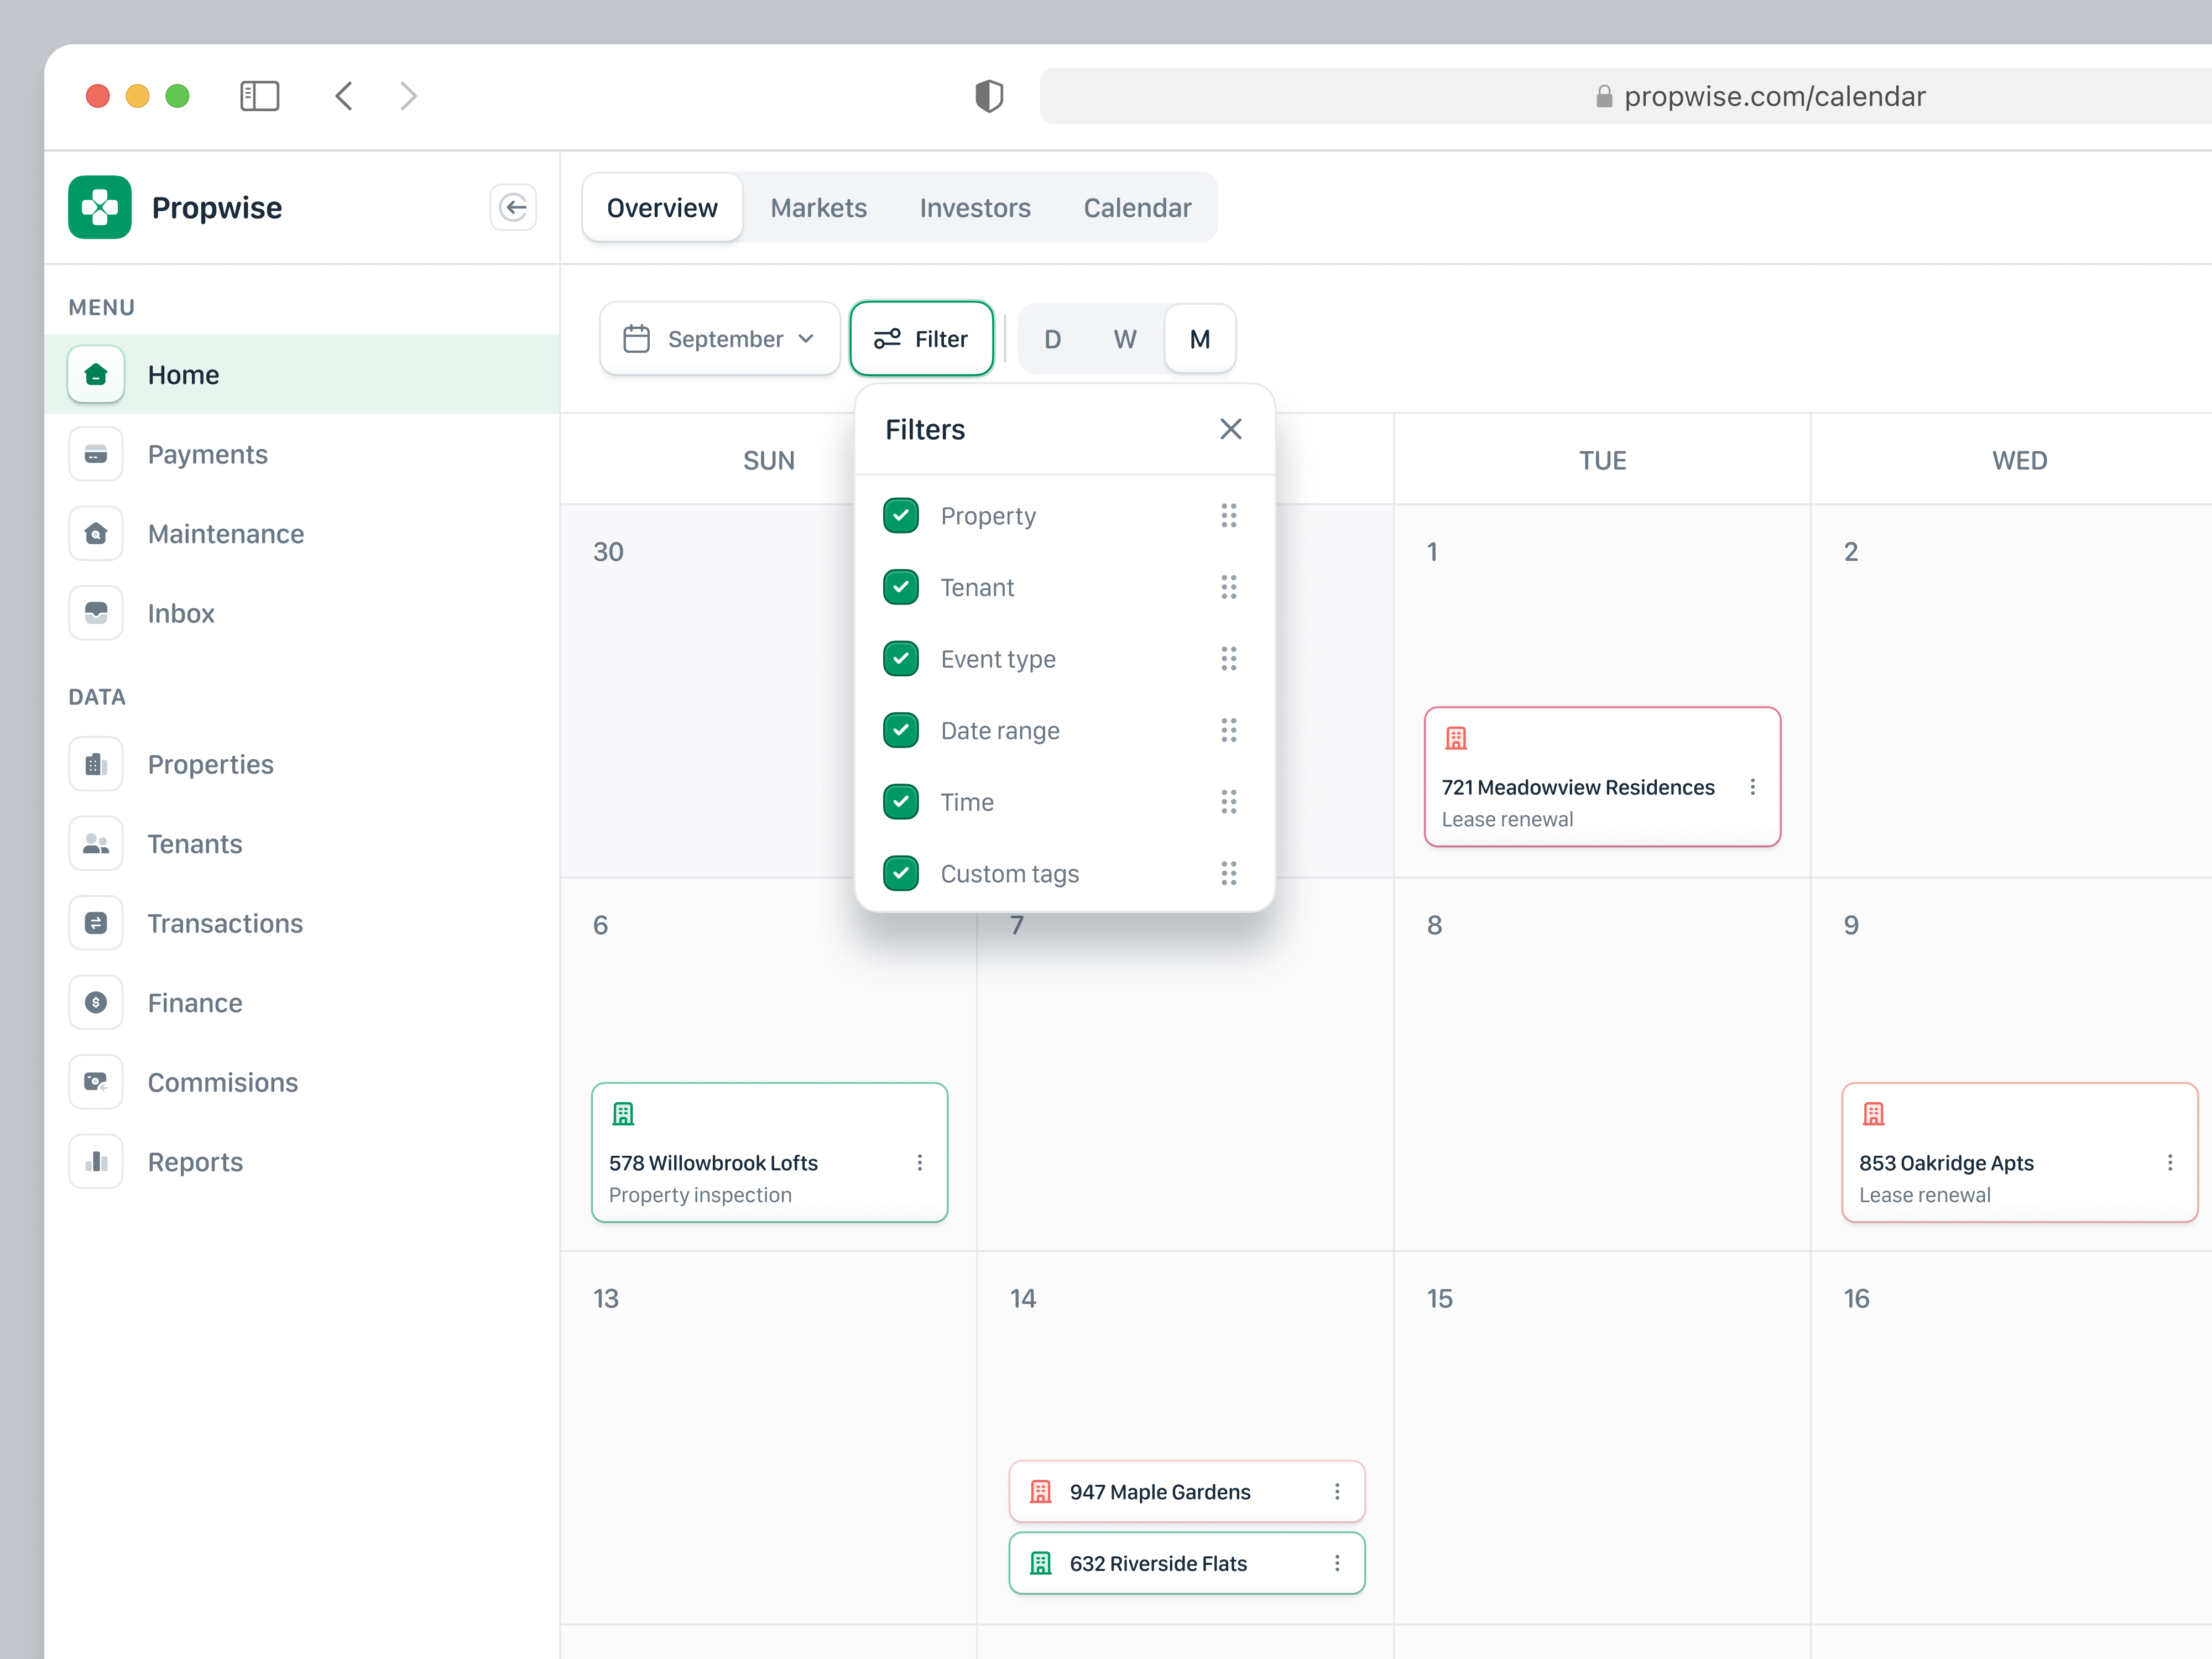Click the Propwise logo icon

pos(99,207)
